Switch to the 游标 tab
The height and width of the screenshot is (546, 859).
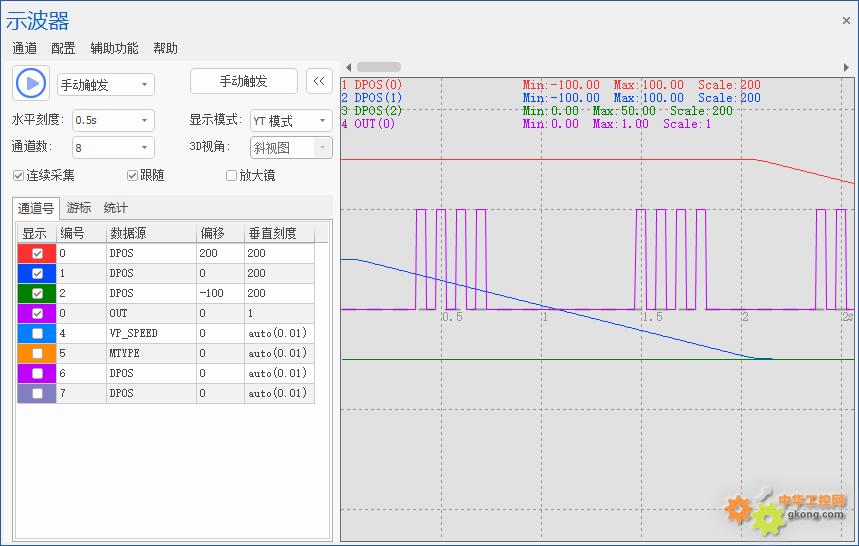(79, 208)
